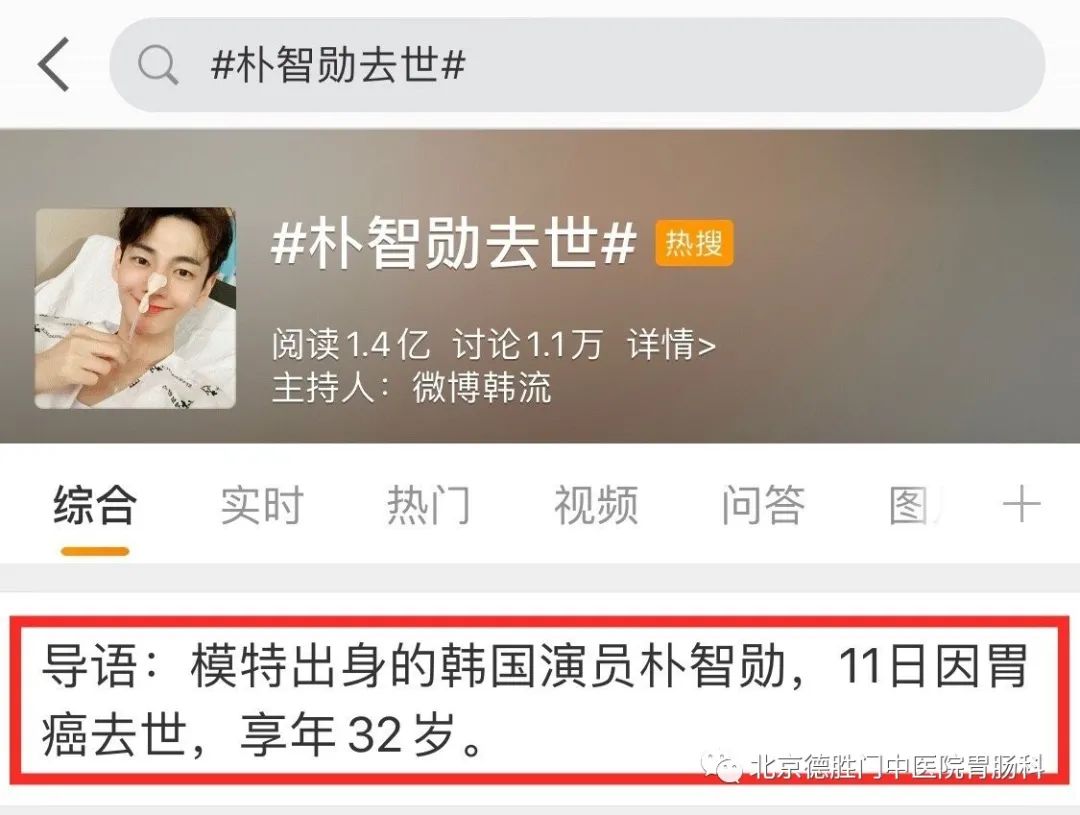
Task: Click the search field with #朴智勋去世#
Action: click(577, 65)
